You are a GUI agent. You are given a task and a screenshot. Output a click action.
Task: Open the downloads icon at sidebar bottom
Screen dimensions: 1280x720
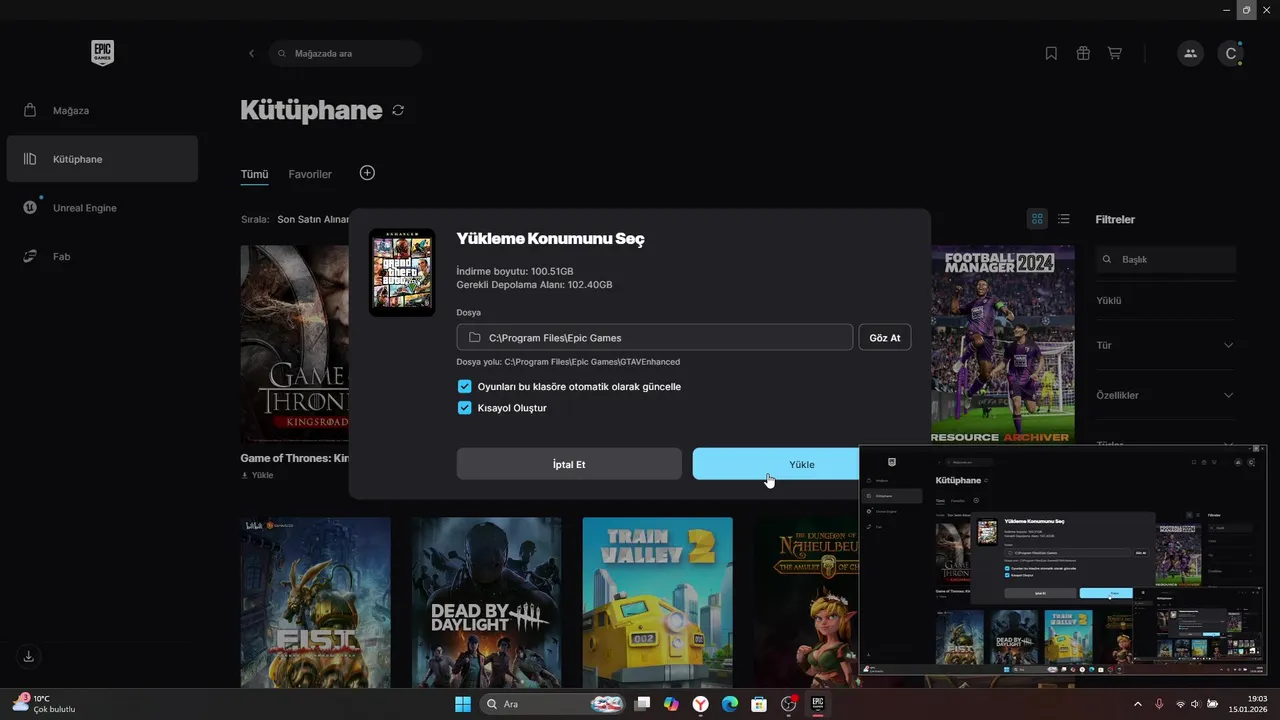click(x=29, y=656)
